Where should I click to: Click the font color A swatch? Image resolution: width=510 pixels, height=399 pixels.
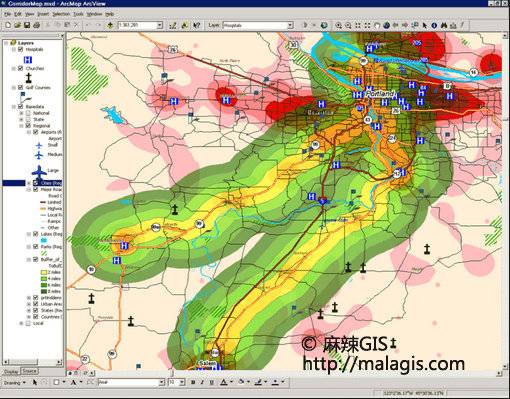pyautogui.click(x=224, y=382)
